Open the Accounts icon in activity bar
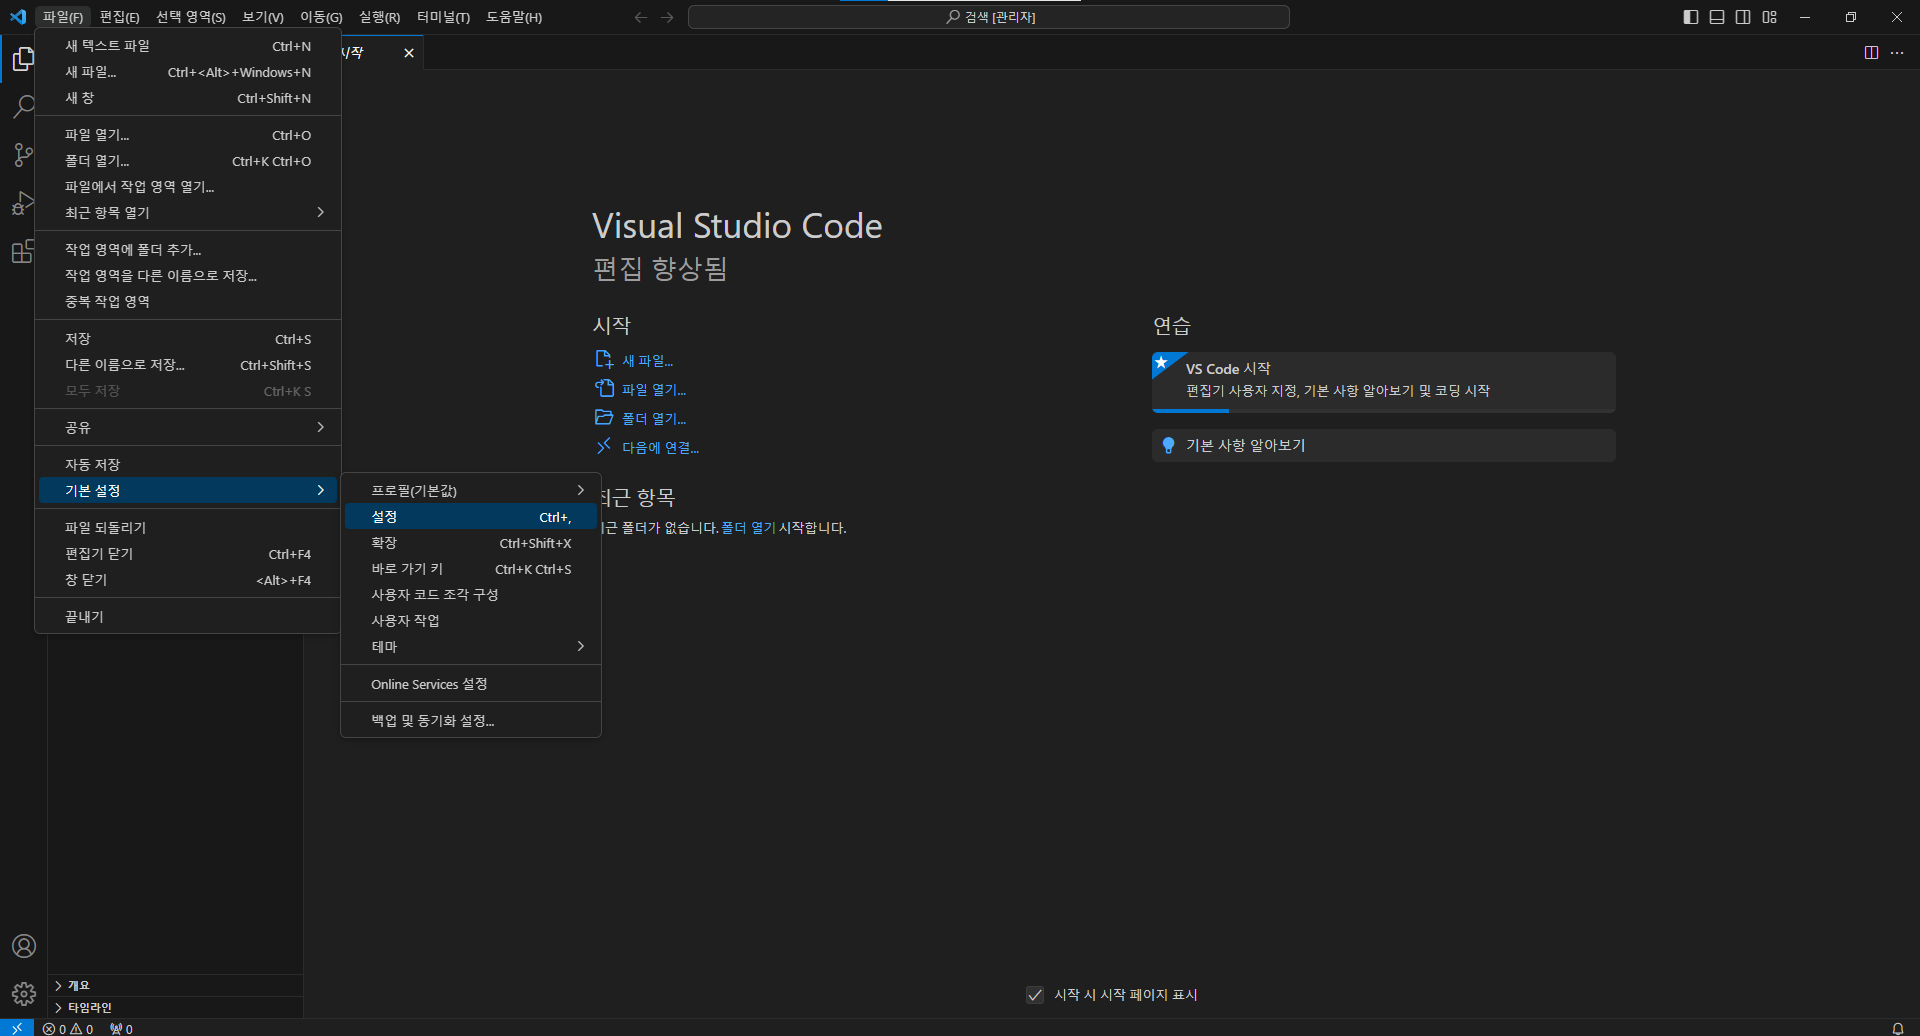 [x=24, y=946]
